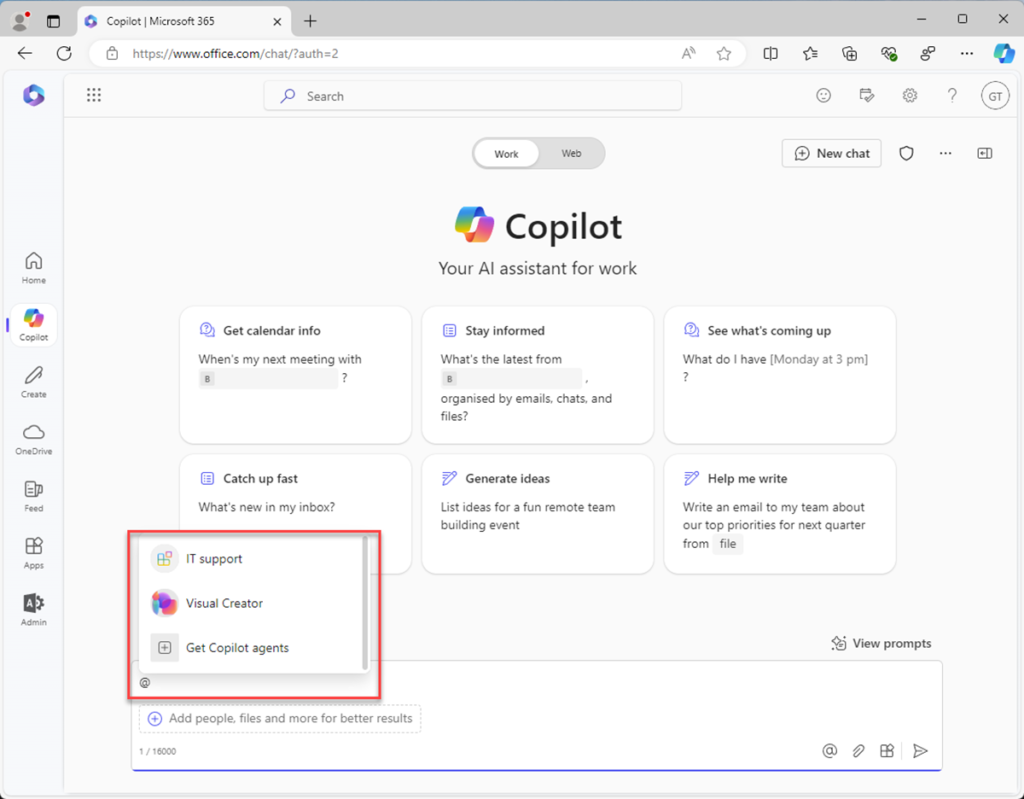Image resolution: width=1024 pixels, height=799 pixels.
Task: Toggle the side panel icon at top right
Action: coord(985,154)
